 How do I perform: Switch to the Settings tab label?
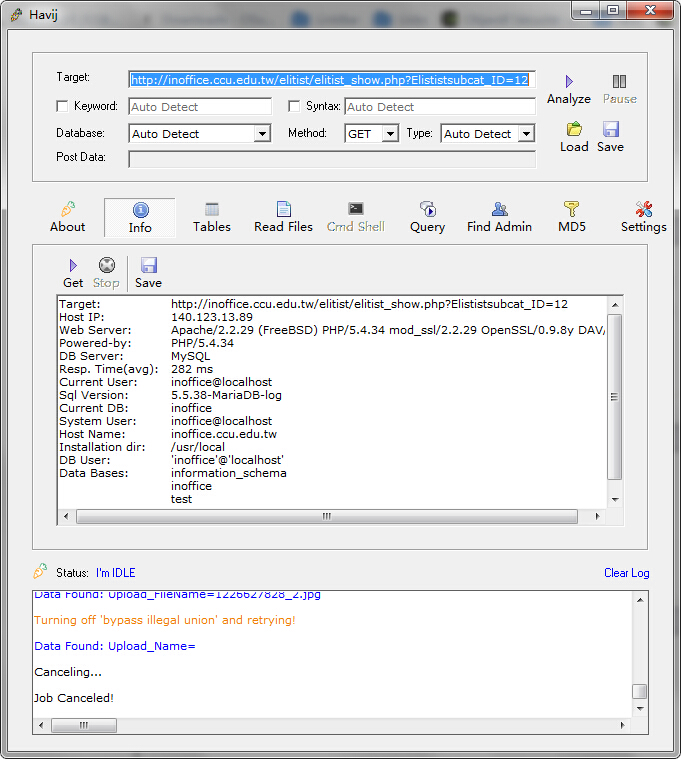click(x=644, y=227)
